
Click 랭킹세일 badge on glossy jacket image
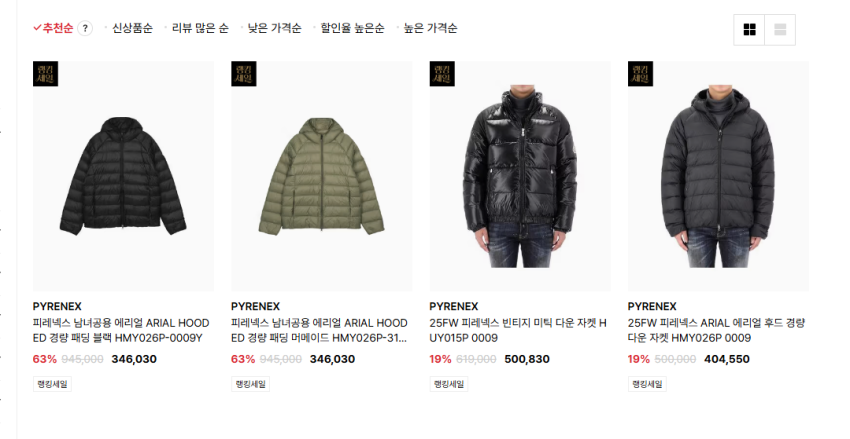point(442,74)
